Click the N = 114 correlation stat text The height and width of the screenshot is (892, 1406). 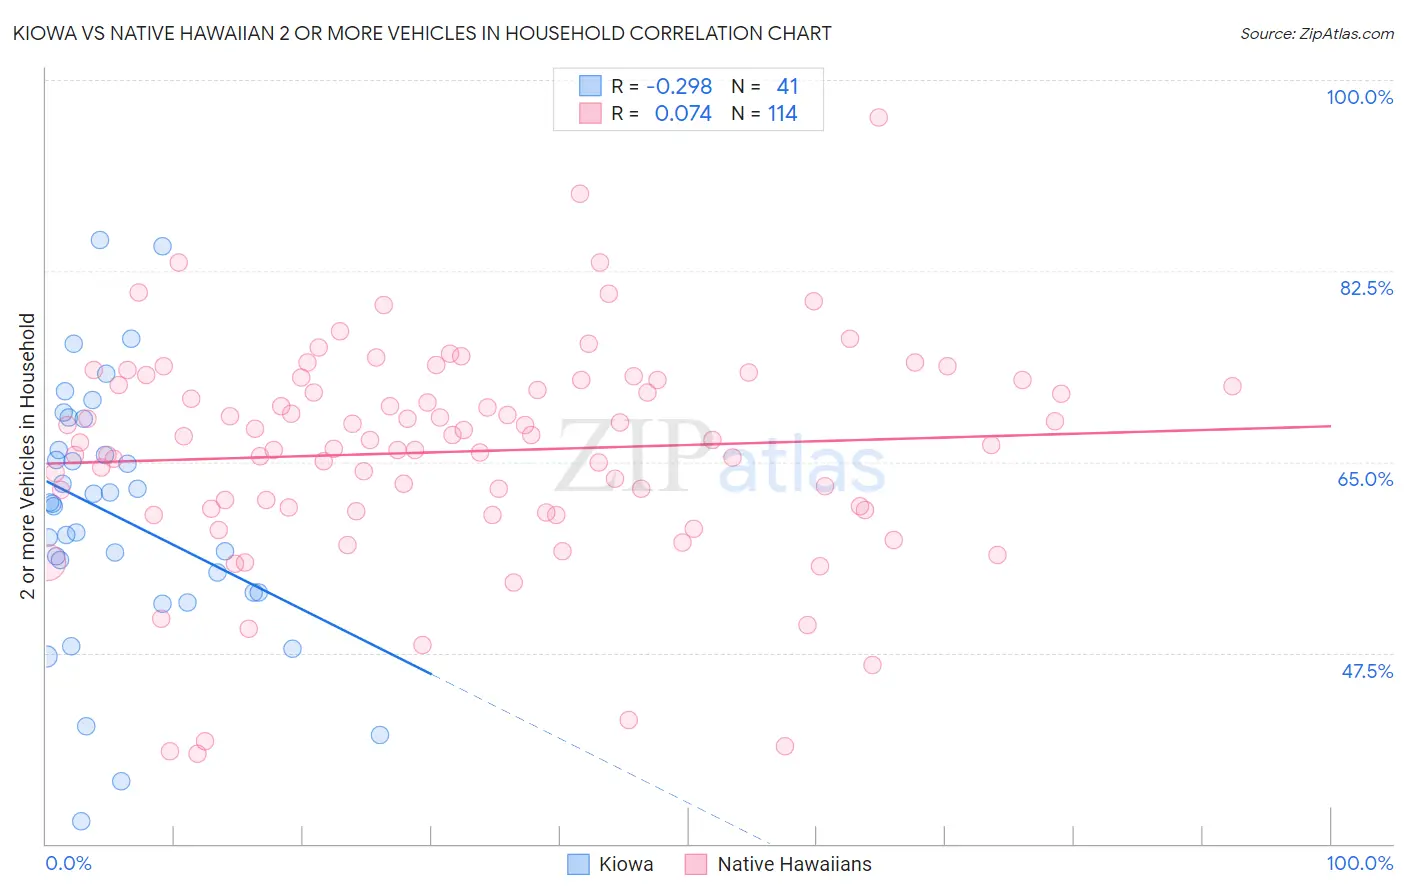[764, 113]
